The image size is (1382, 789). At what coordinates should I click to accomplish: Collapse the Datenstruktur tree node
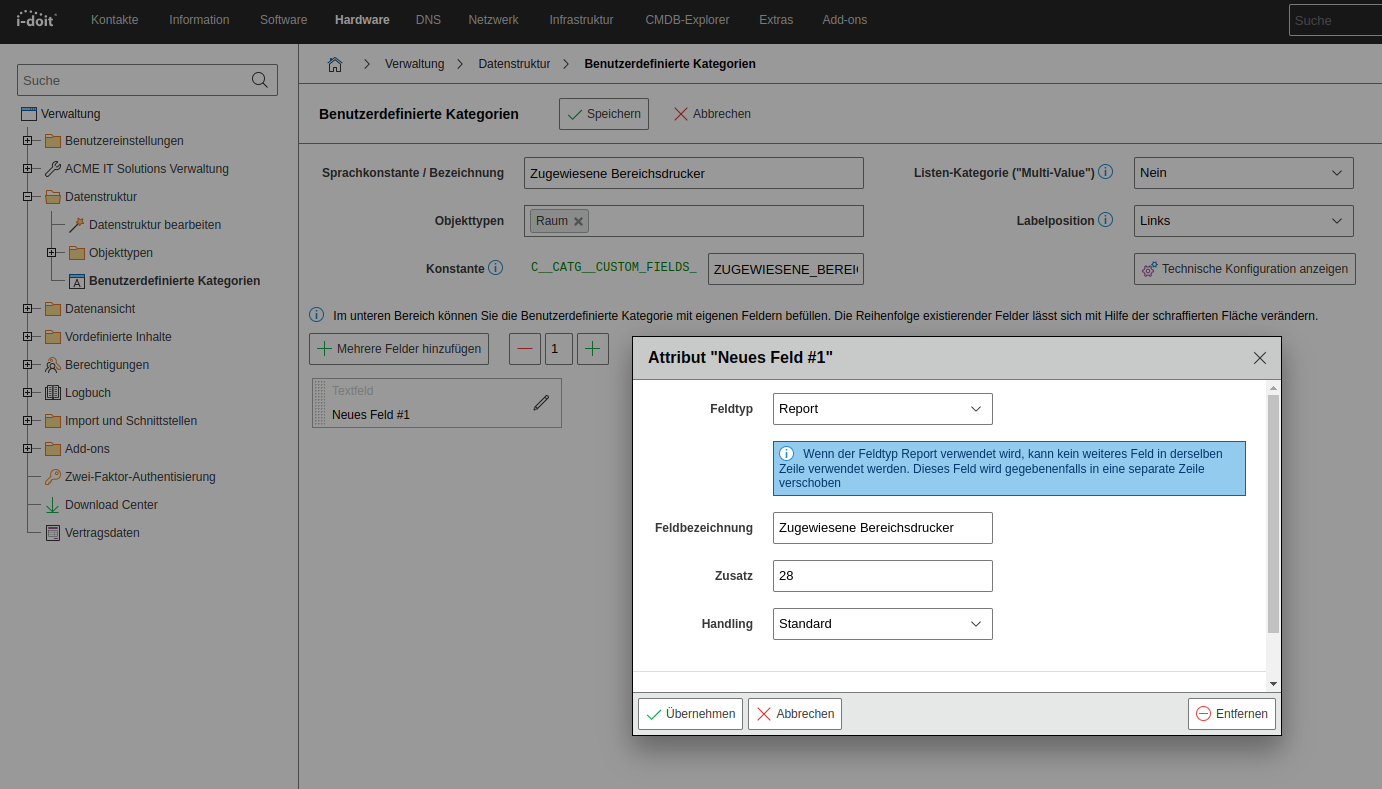click(28, 197)
